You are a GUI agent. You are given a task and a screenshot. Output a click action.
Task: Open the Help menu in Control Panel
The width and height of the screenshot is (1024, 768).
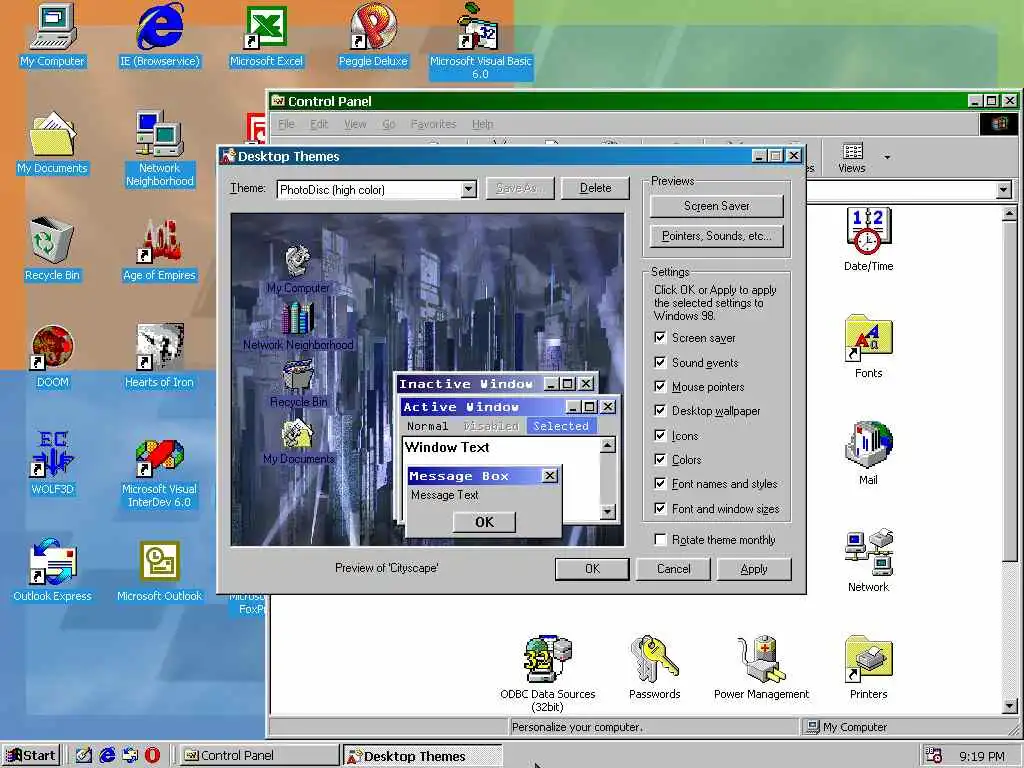(483, 124)
